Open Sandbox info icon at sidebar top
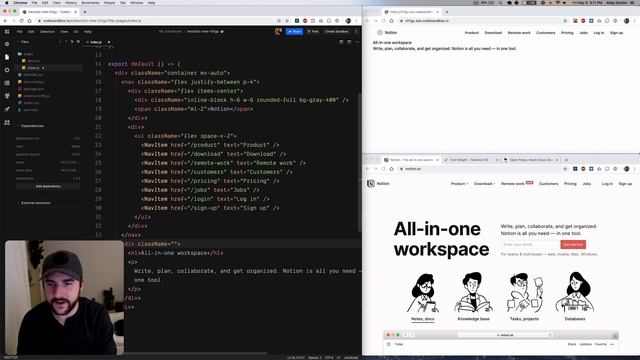 [7, 44]
